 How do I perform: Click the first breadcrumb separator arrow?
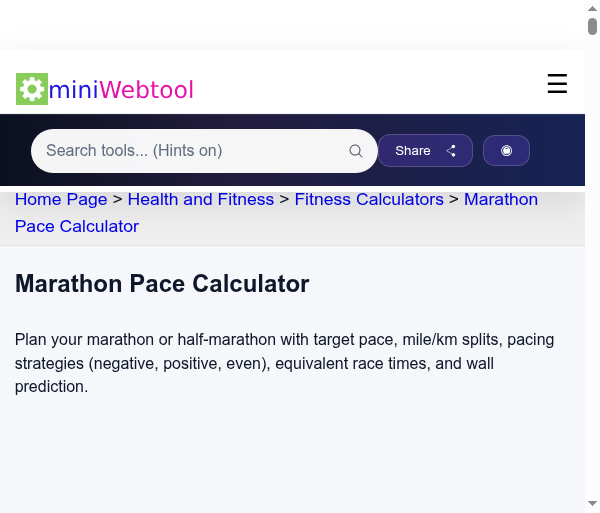point(118,200)
